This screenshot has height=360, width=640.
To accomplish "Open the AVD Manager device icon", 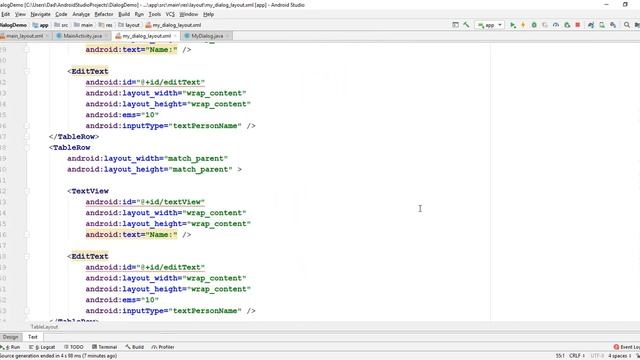I will coord(602,25).
